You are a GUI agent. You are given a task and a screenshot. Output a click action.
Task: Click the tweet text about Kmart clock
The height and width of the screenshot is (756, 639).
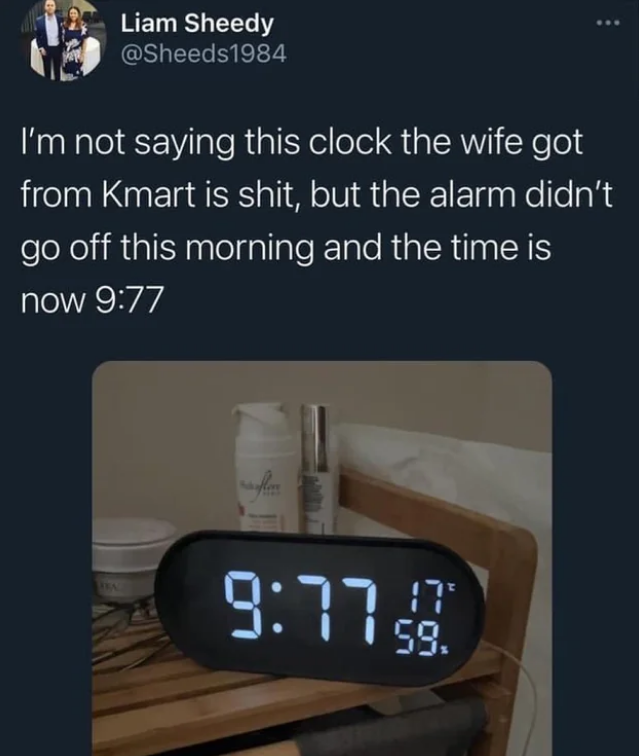[317, 222]
